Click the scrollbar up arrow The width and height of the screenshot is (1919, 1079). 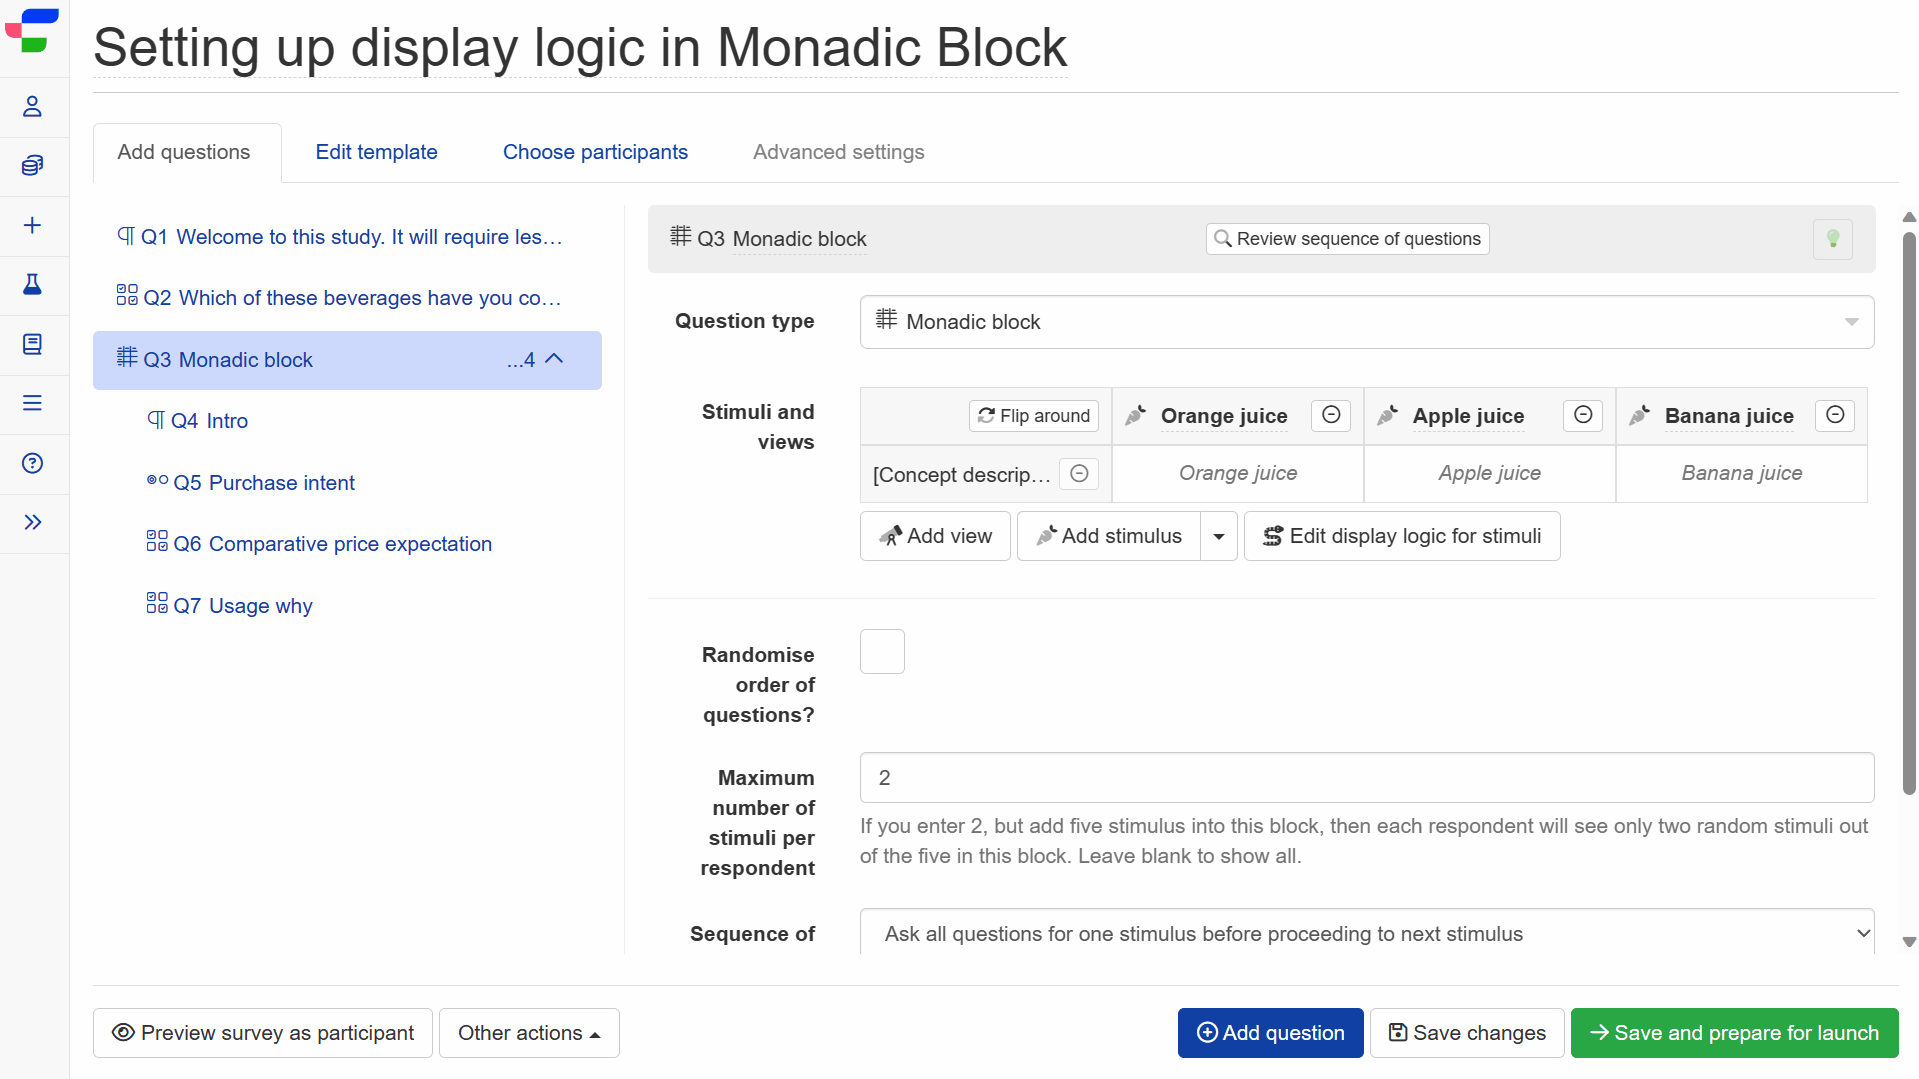[x=1908, y=216]
